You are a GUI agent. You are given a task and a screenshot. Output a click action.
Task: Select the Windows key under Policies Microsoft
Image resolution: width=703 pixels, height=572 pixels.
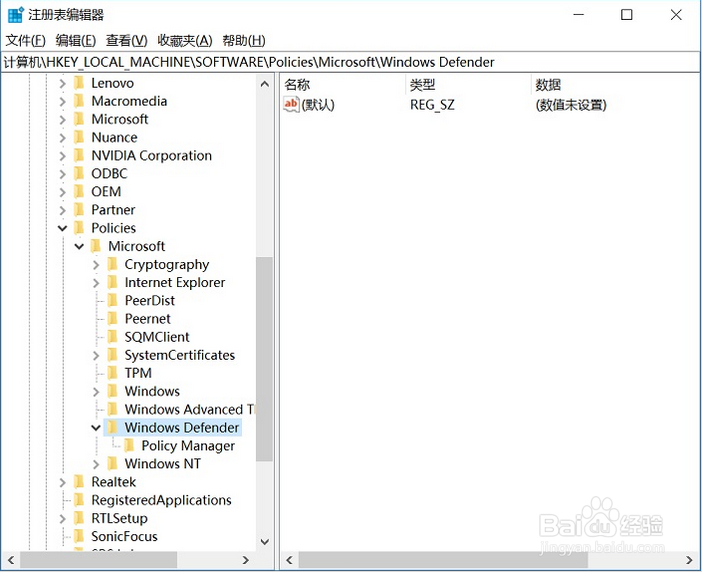coord(152,391)
